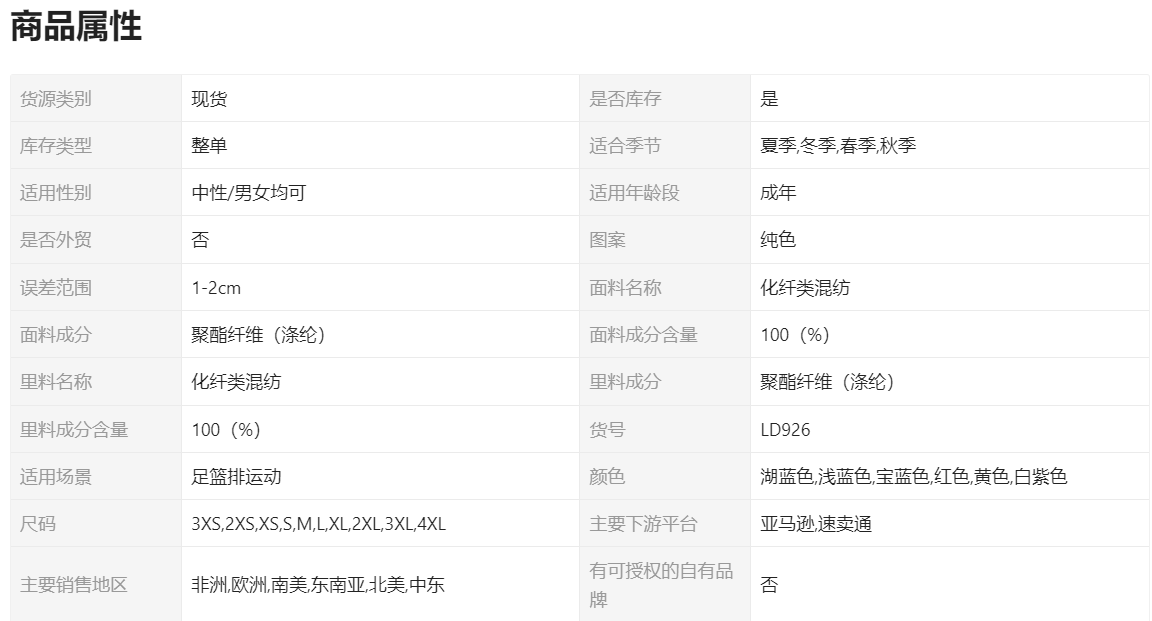
Task: Select the 整单 inventory type value
Action: (209, 146)
